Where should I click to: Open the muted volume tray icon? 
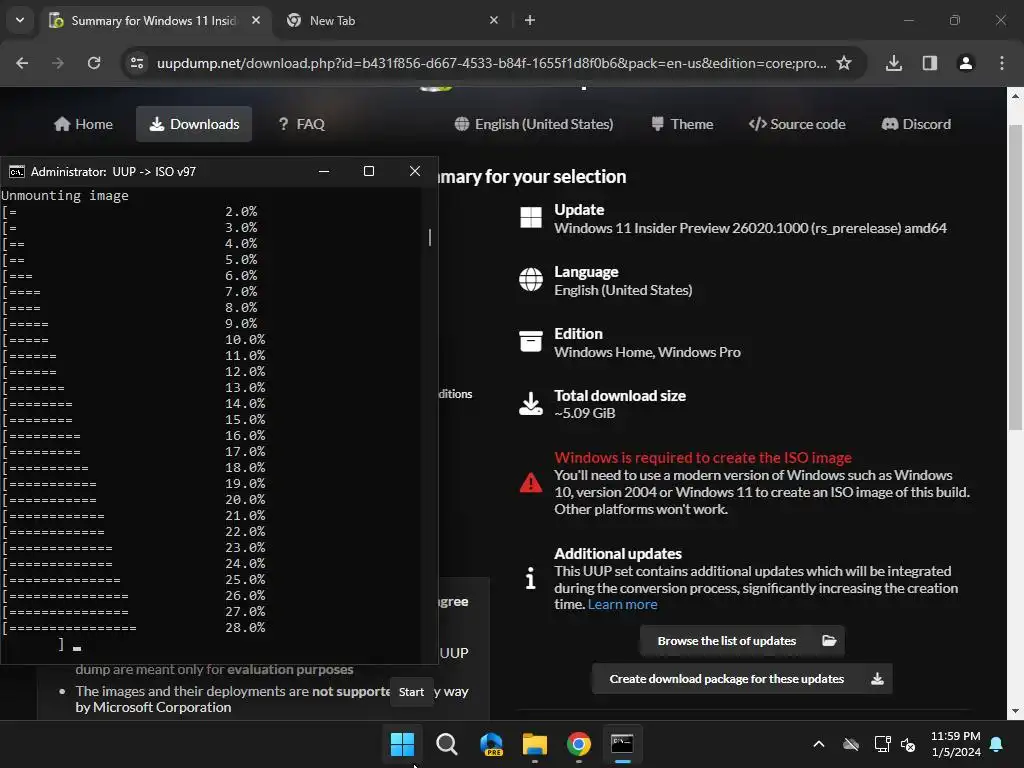coord(908,744)
